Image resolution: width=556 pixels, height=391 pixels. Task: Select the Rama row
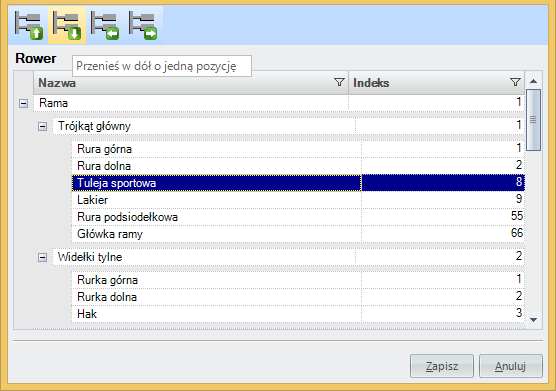(x=279, y=103)
